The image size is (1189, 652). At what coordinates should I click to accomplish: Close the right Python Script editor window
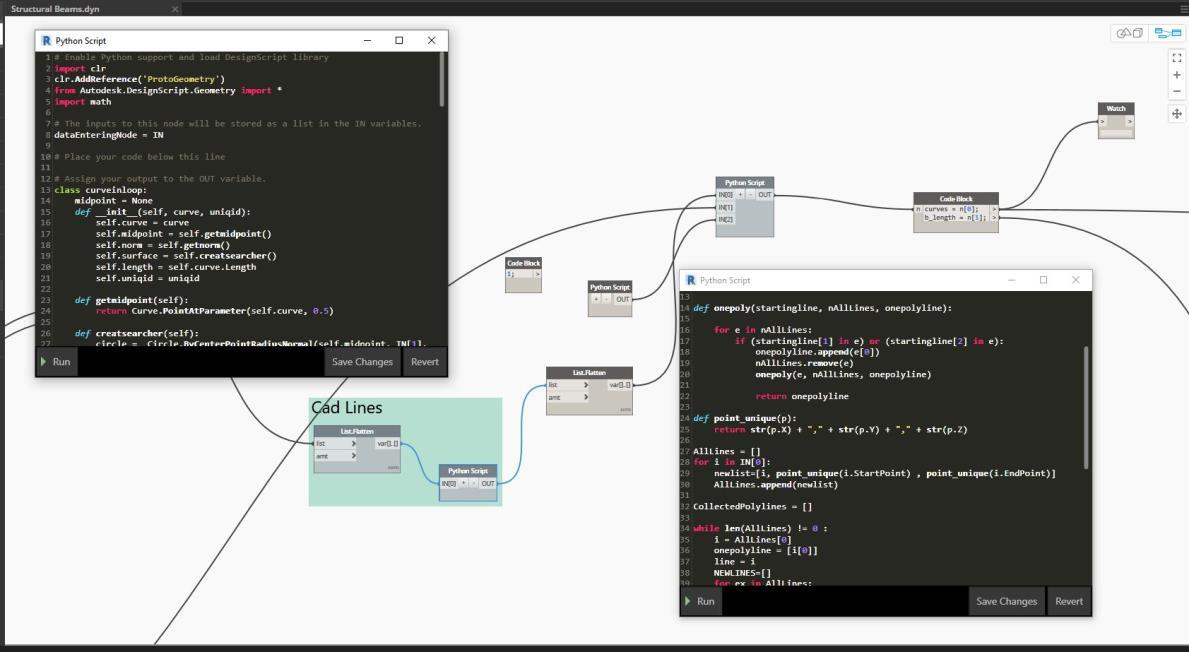(x=1075, y=280)
